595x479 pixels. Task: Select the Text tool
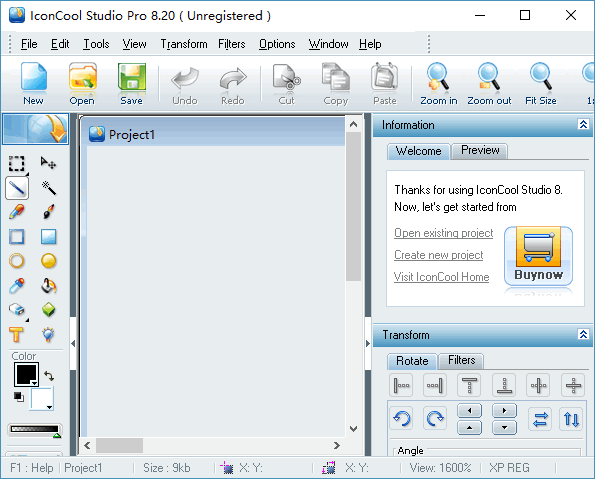(17, 334)
